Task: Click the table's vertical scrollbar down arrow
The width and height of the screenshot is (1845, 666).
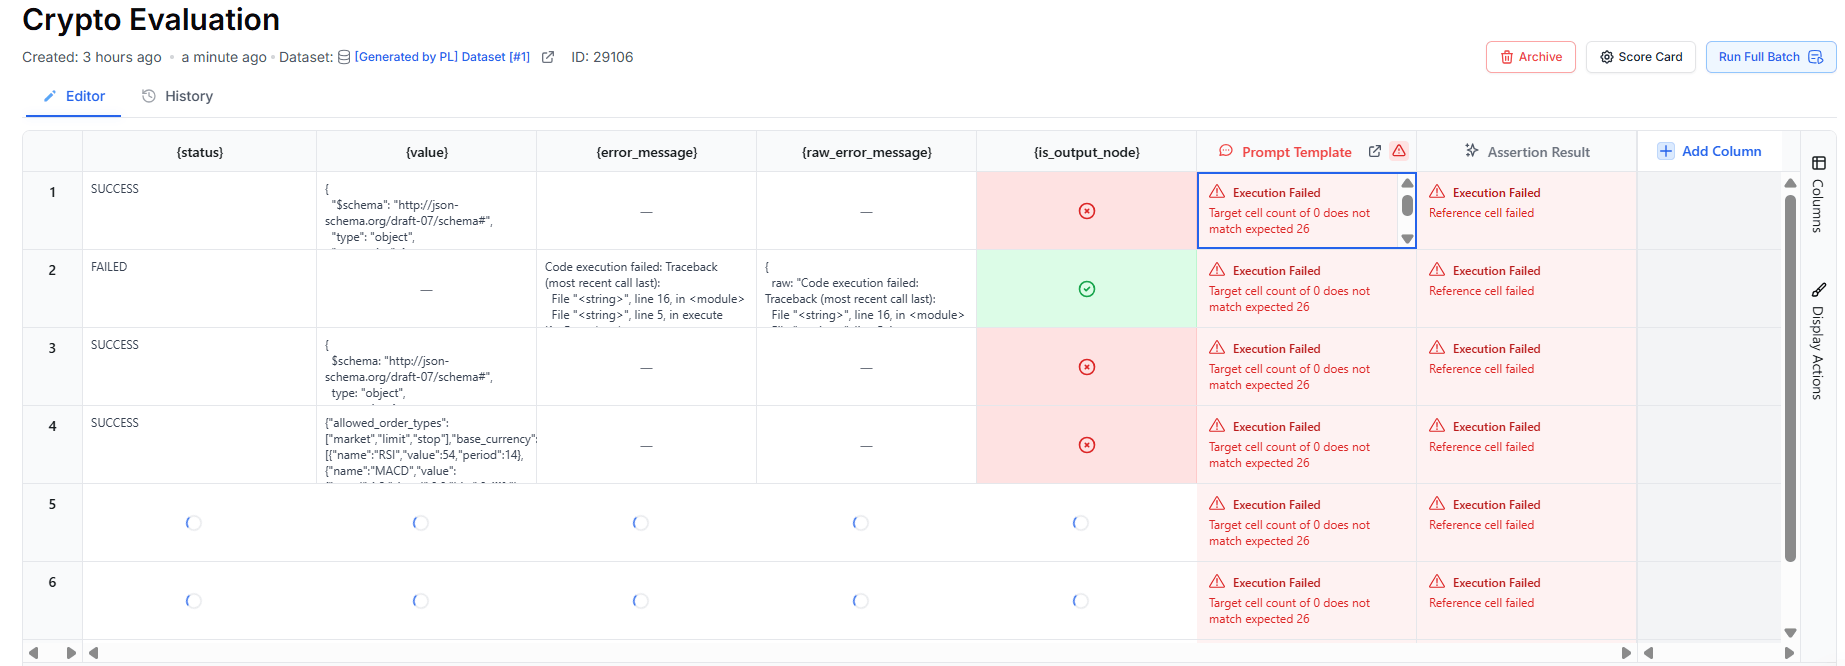Action: tap(1790, 632)
